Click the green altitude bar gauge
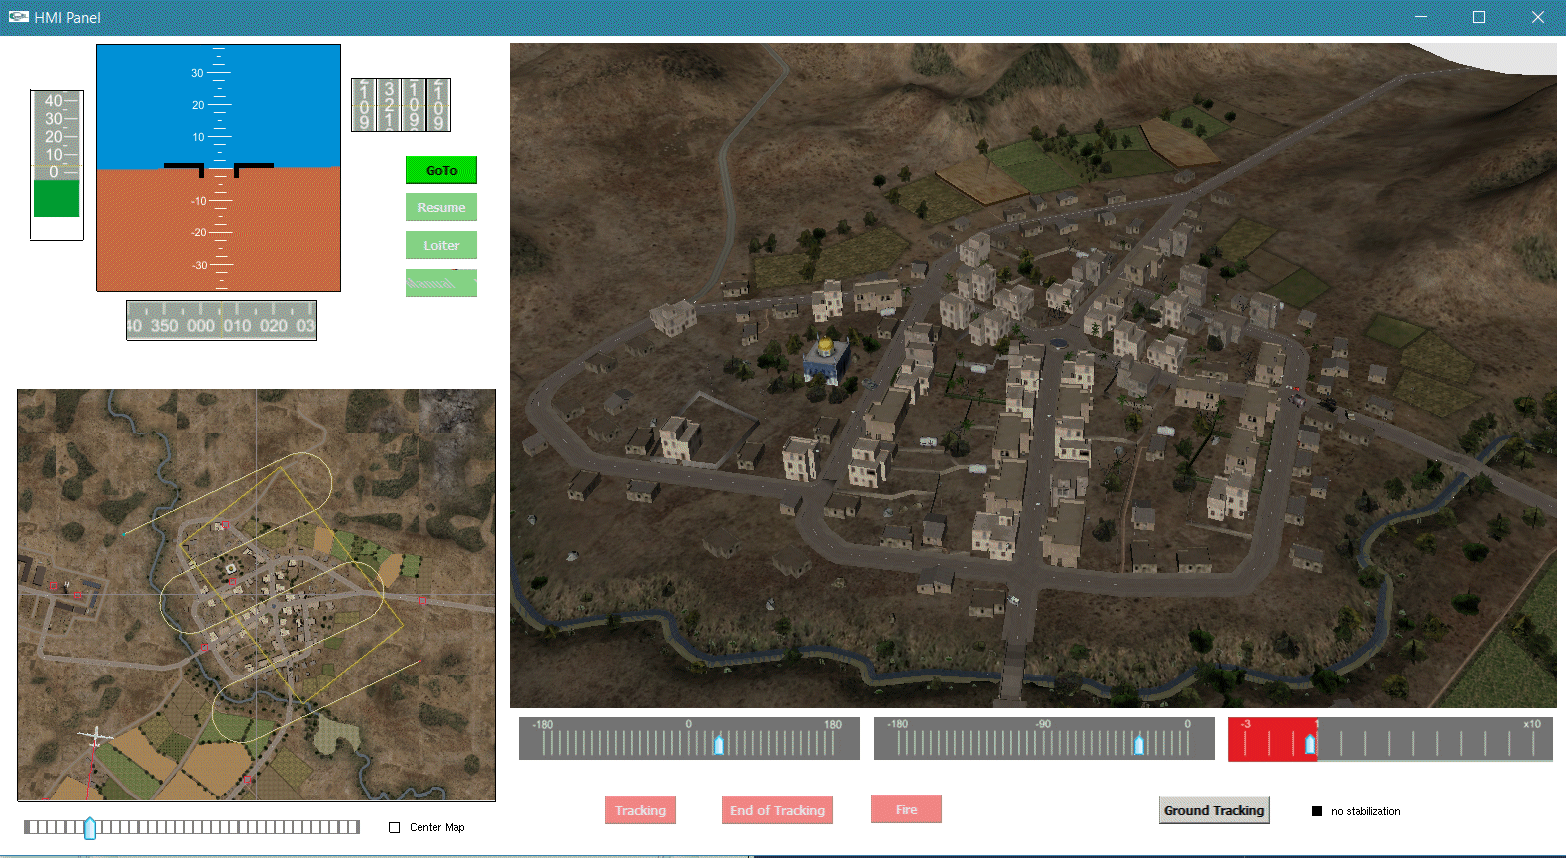The height and width of the screenshot is (858, 1566). [56, 198]
